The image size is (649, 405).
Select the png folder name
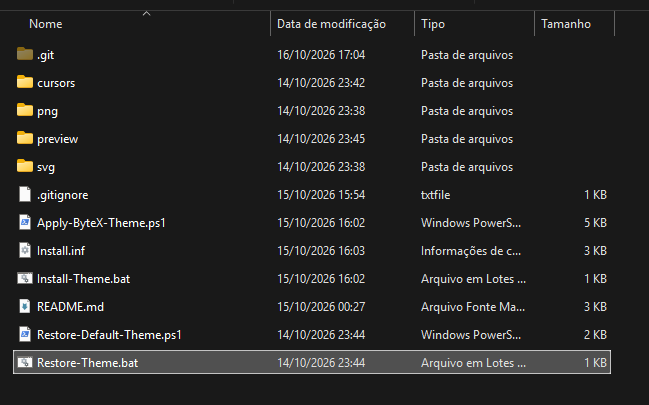47,111
